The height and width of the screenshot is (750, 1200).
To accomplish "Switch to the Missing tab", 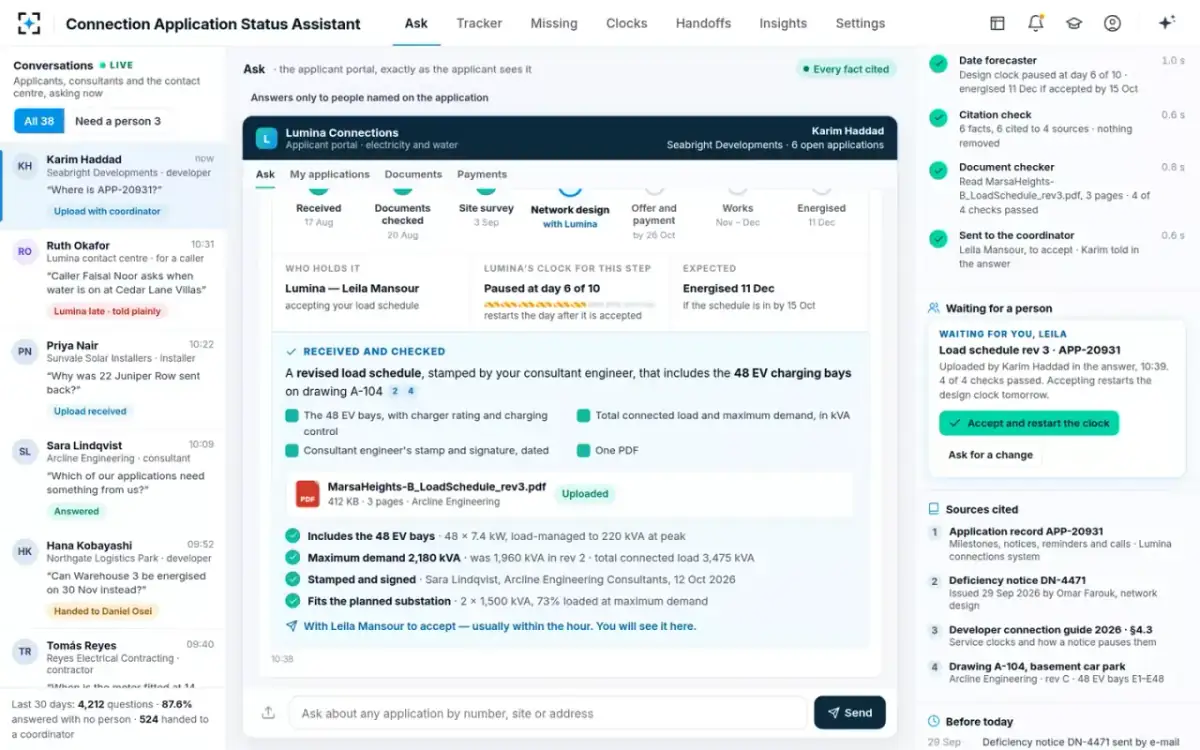I will 554,23.
